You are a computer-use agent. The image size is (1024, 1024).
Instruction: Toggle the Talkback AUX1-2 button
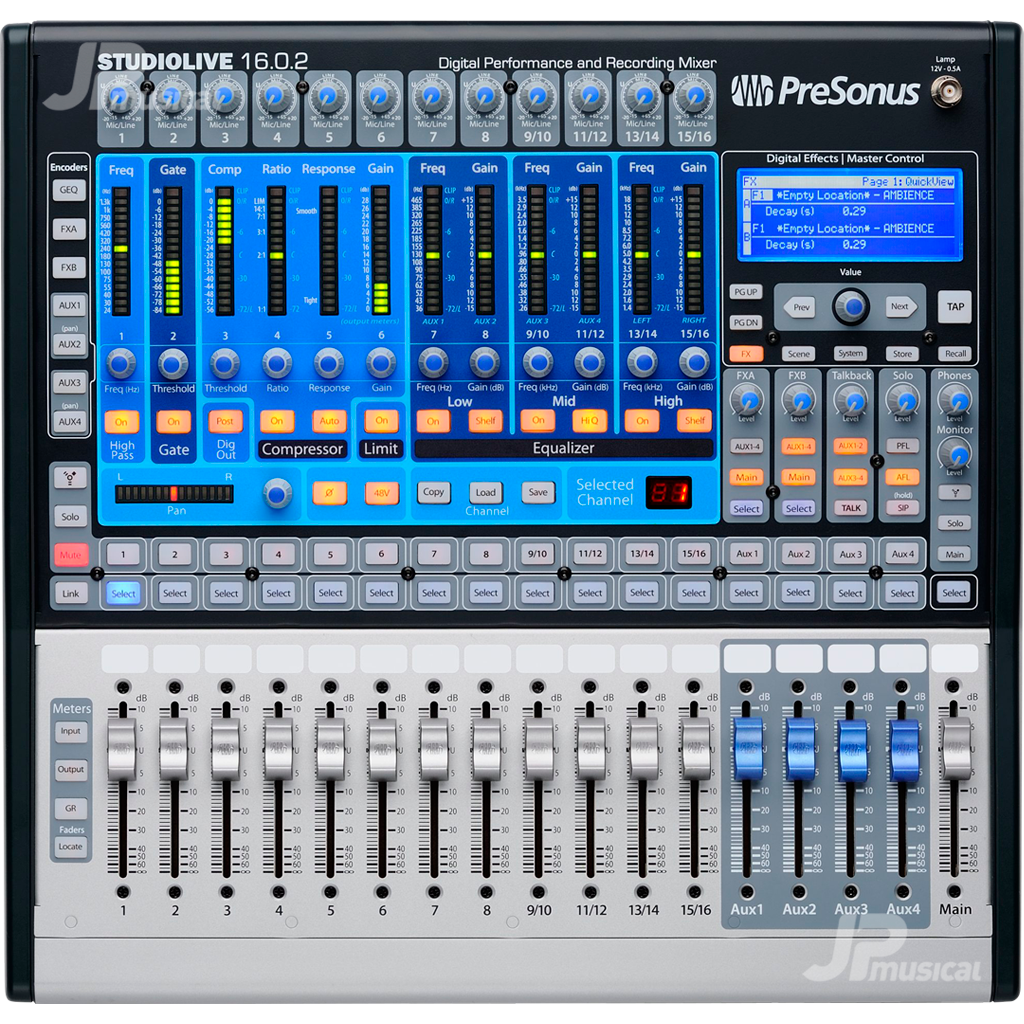click(850, 446)
